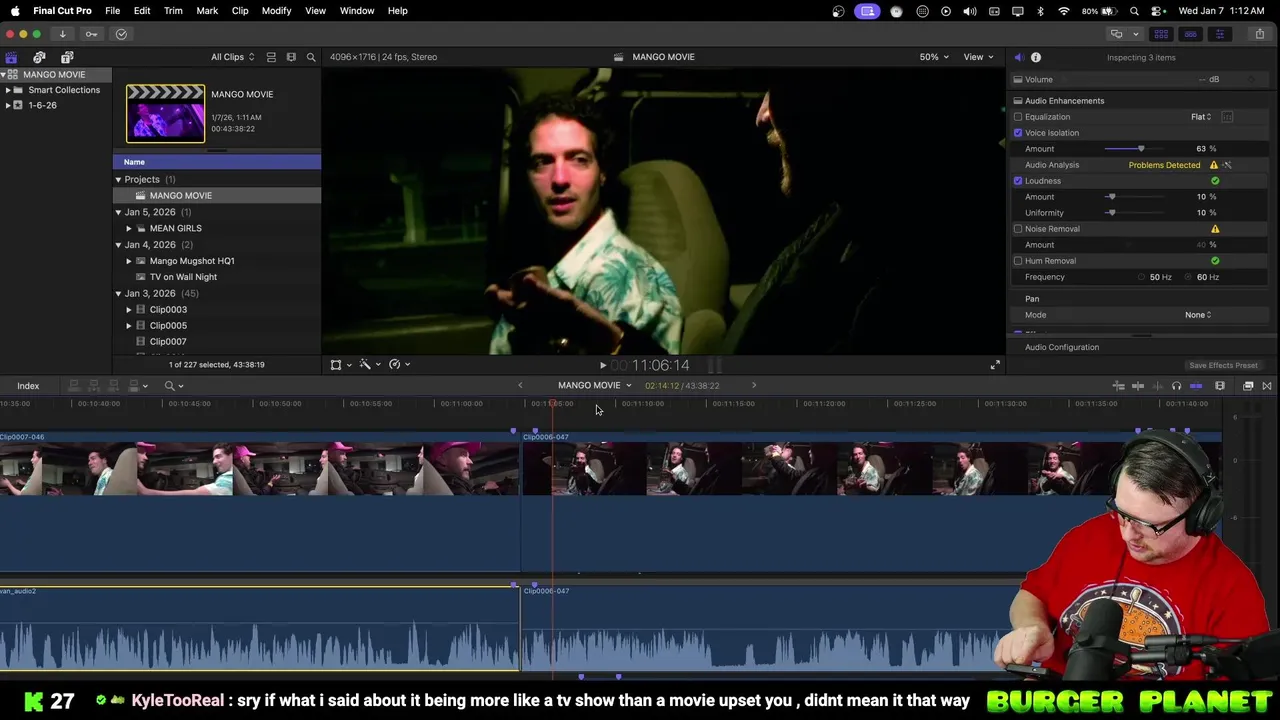Open the Modify menu

click(276, 11)
